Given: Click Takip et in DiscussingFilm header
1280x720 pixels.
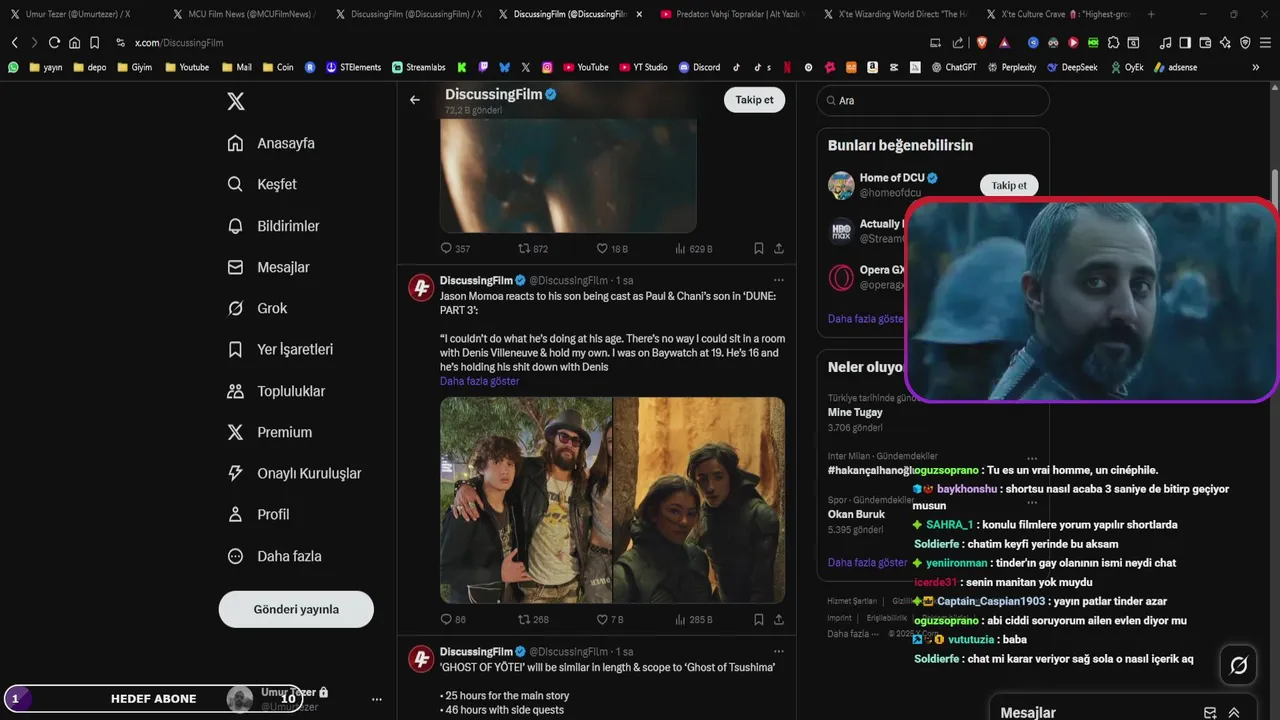Looking at the screenshot, I should pos(754,100).
